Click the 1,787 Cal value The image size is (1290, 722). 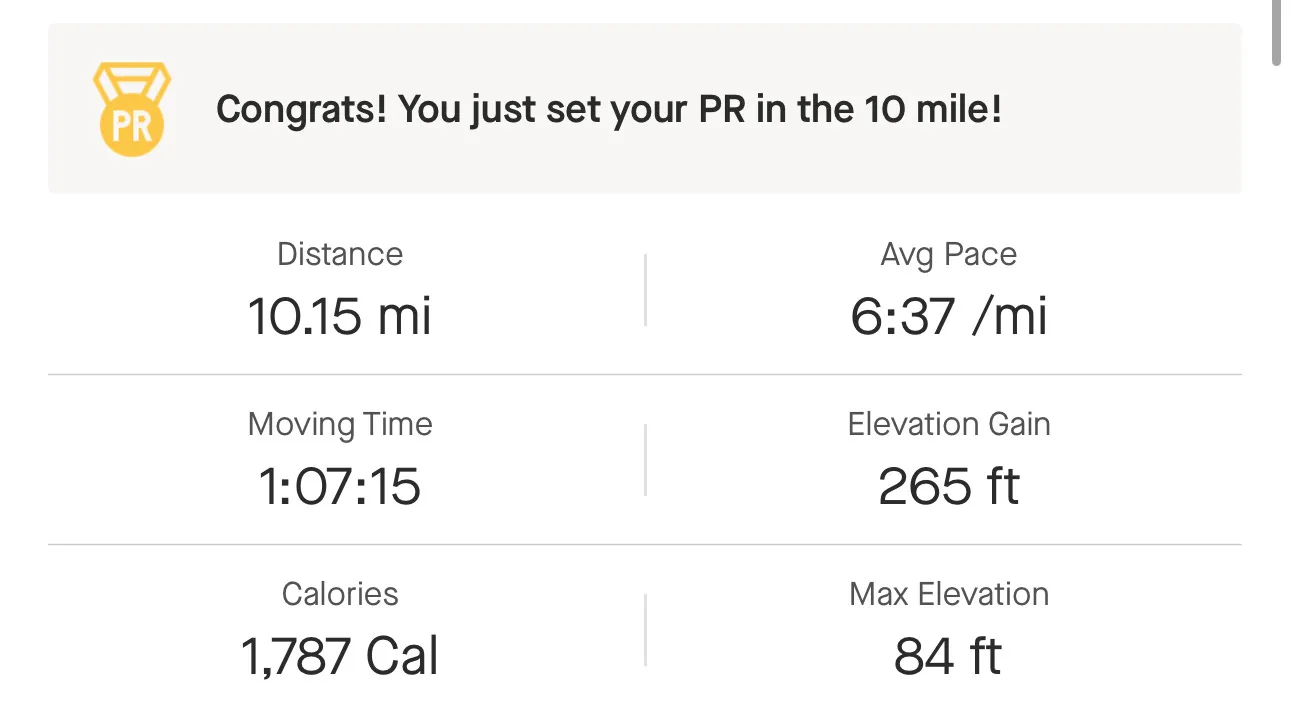tap(340, 656)
